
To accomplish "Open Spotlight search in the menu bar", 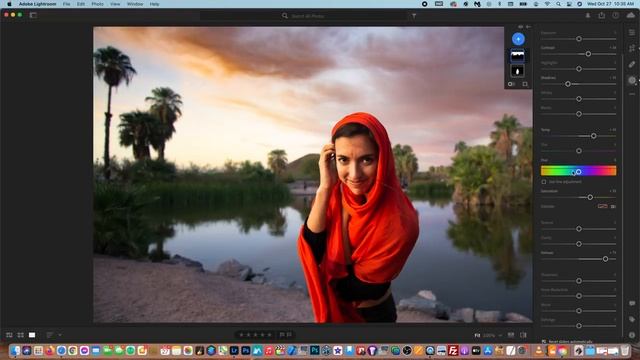I will tap(558, 4).
